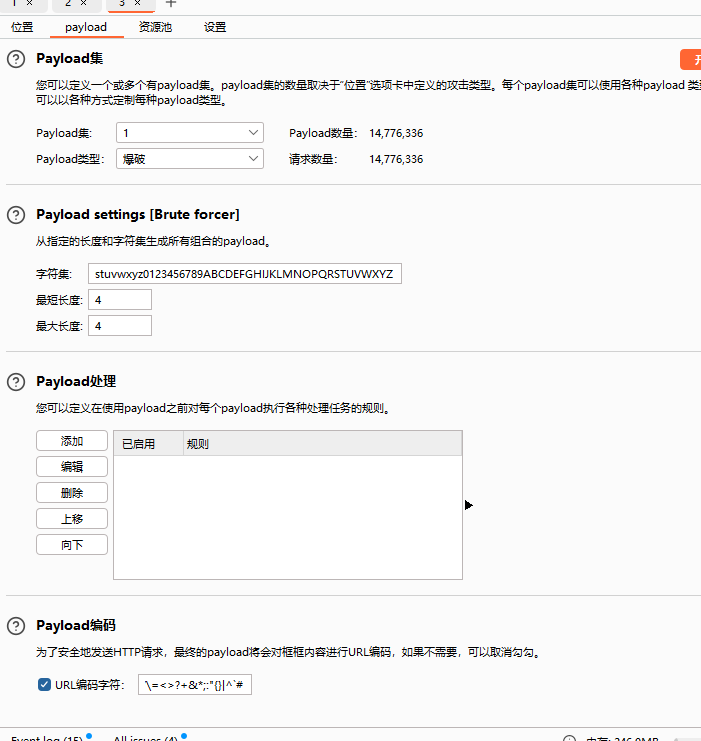Open help for Payload集 section
Image resolution: width=701 pixels, height=741 pixels.
[16, 59]
